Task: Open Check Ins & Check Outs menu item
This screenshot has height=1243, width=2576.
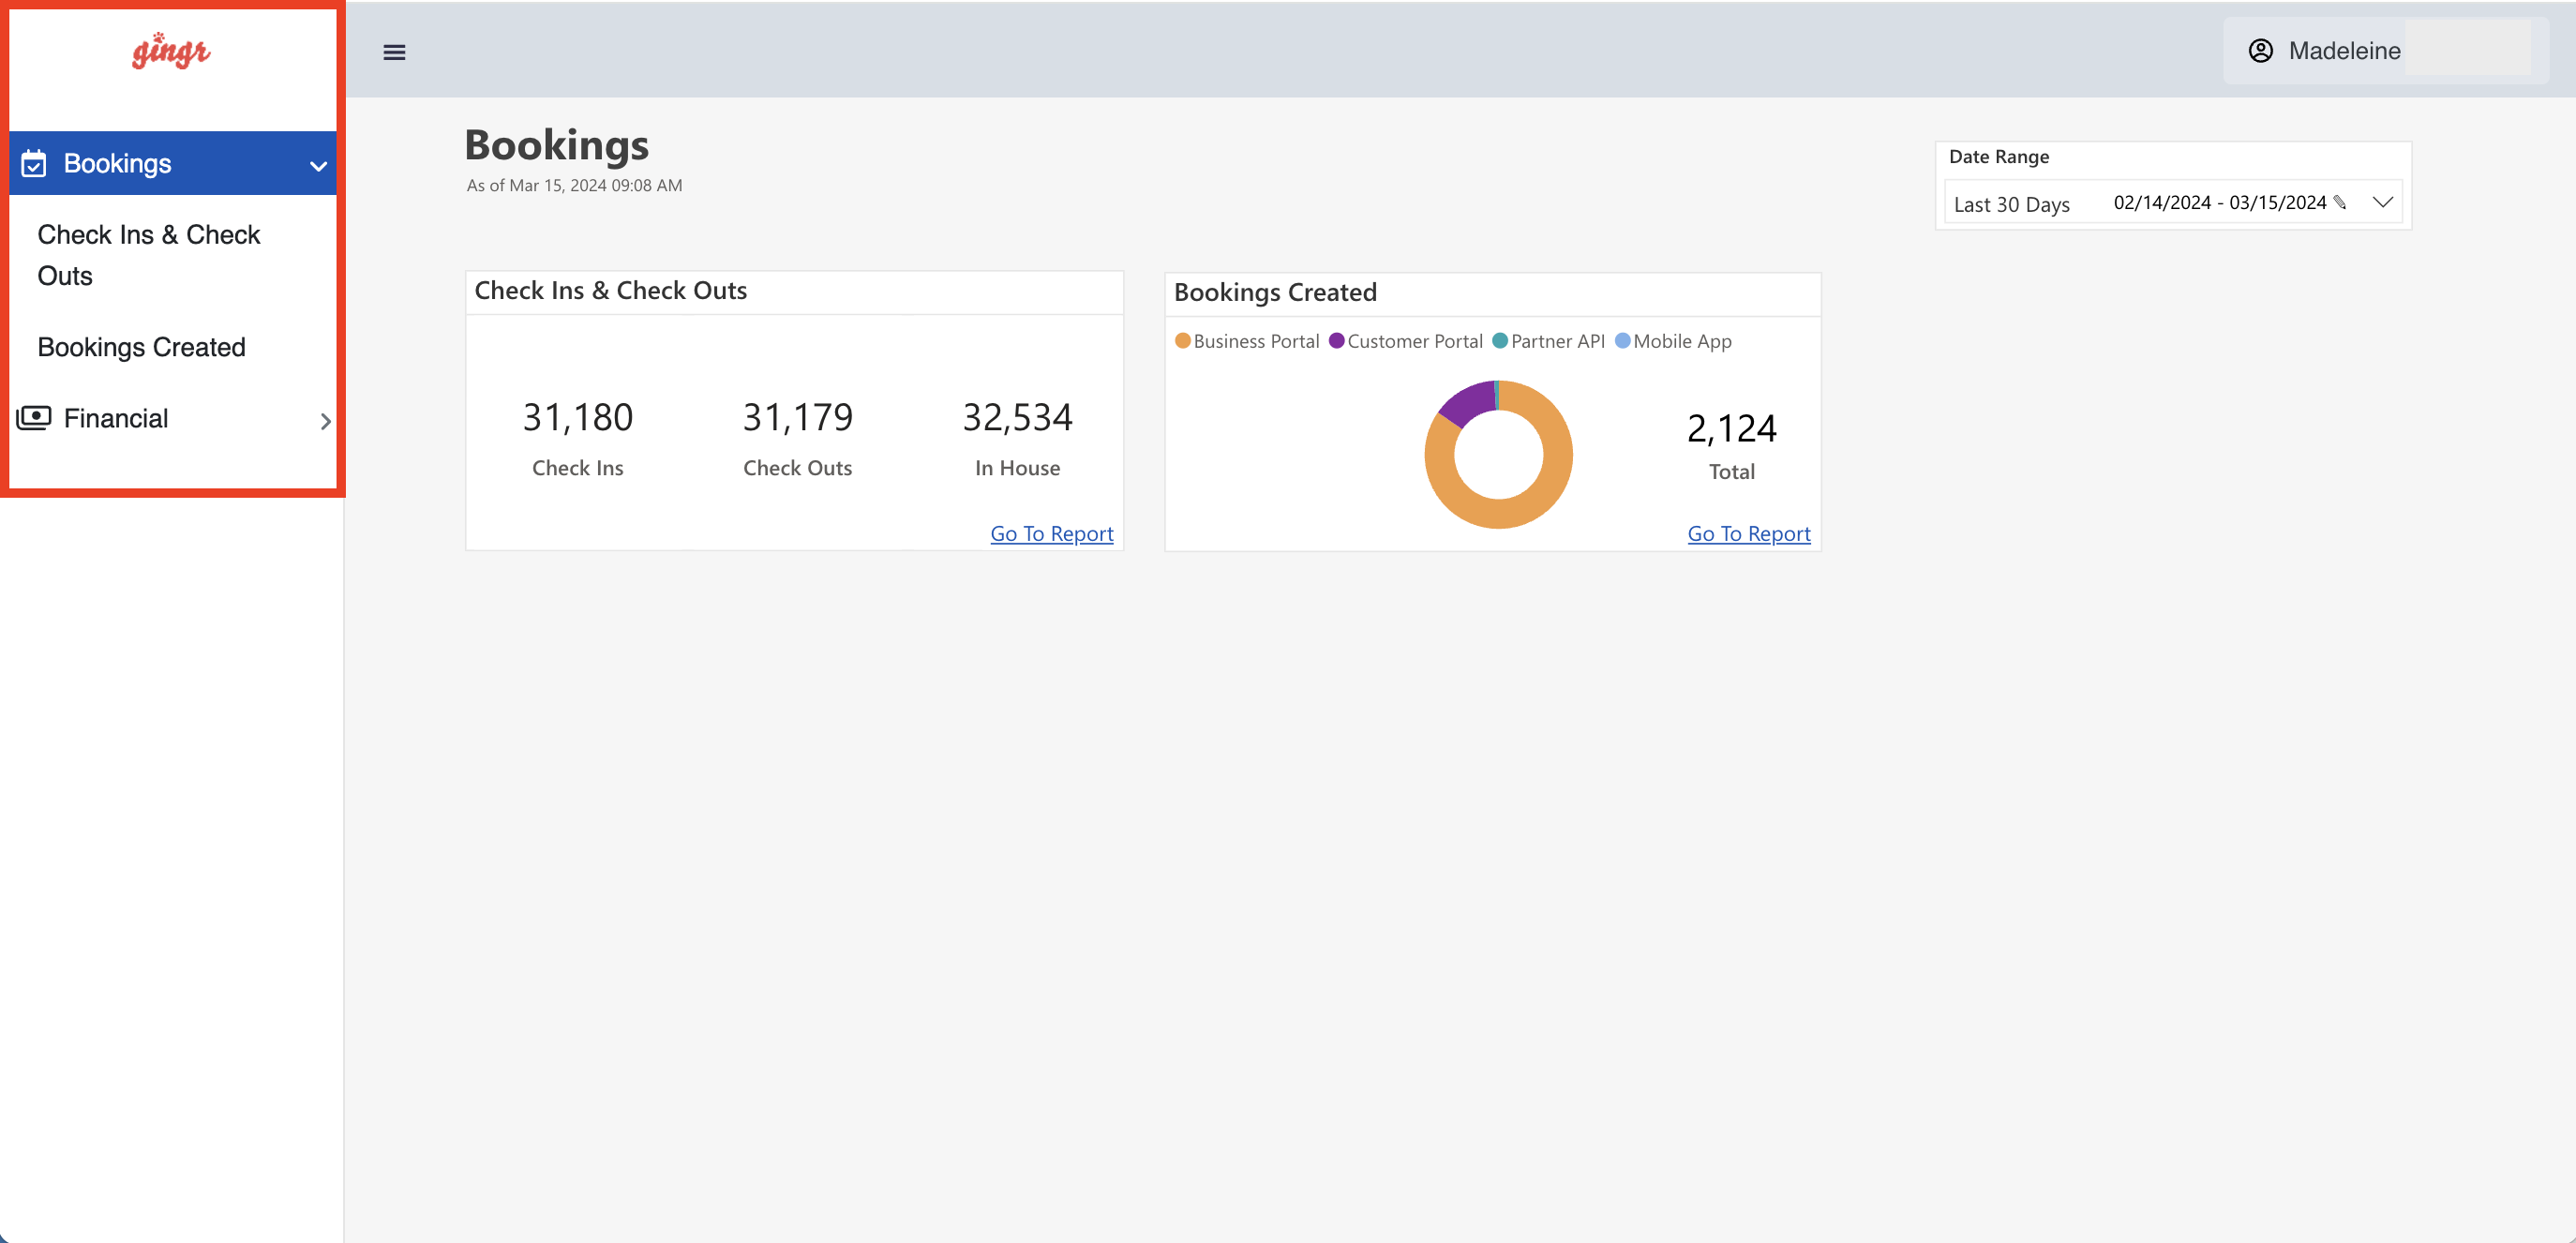Action: [148, 255]
